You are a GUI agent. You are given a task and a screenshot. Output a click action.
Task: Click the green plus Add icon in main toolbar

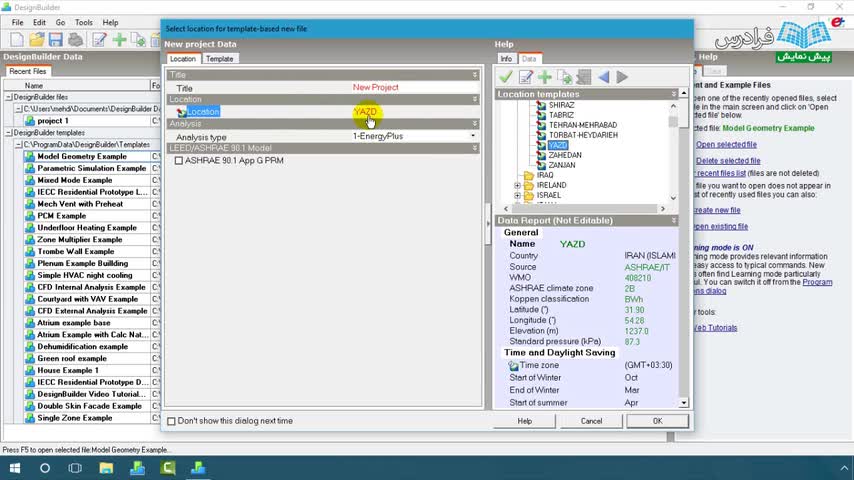(x=119, y=40)
